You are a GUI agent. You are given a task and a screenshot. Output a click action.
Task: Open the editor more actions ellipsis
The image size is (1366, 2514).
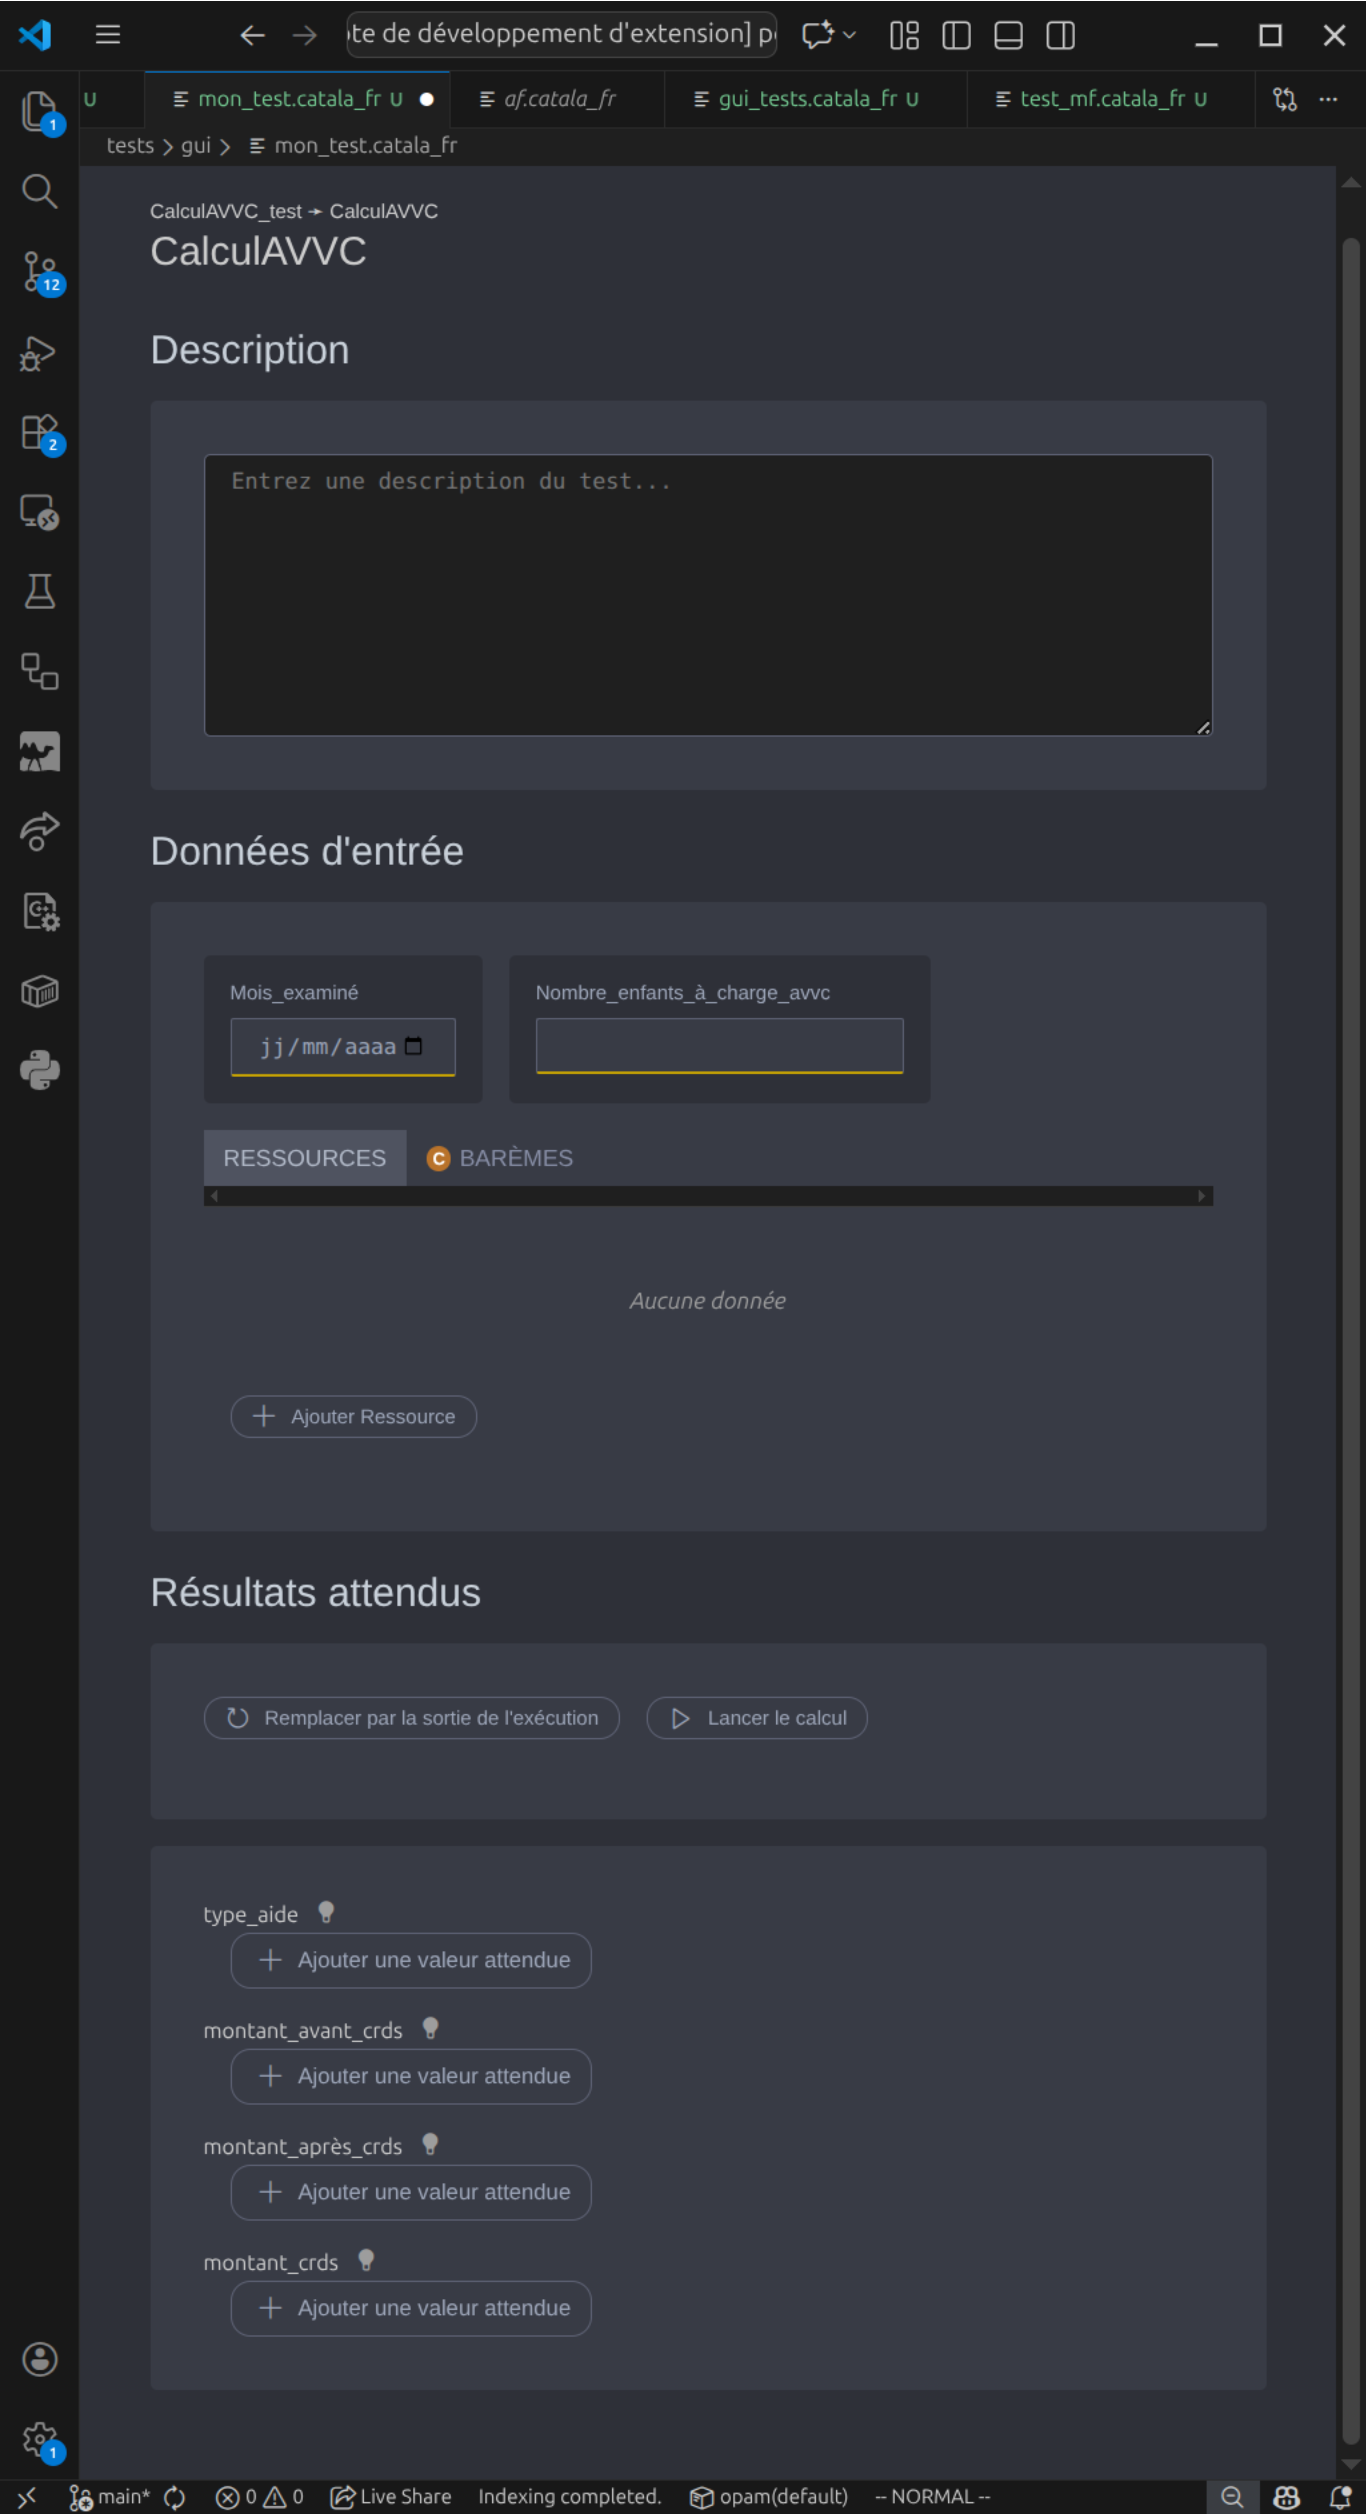point(1328,99)
